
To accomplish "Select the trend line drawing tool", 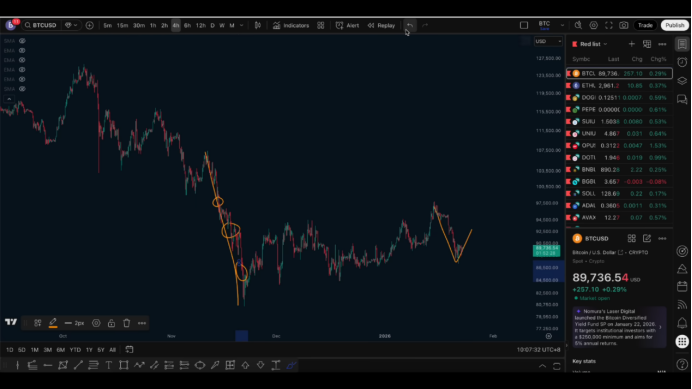I will pyautogui.click(x=78, y=365).
